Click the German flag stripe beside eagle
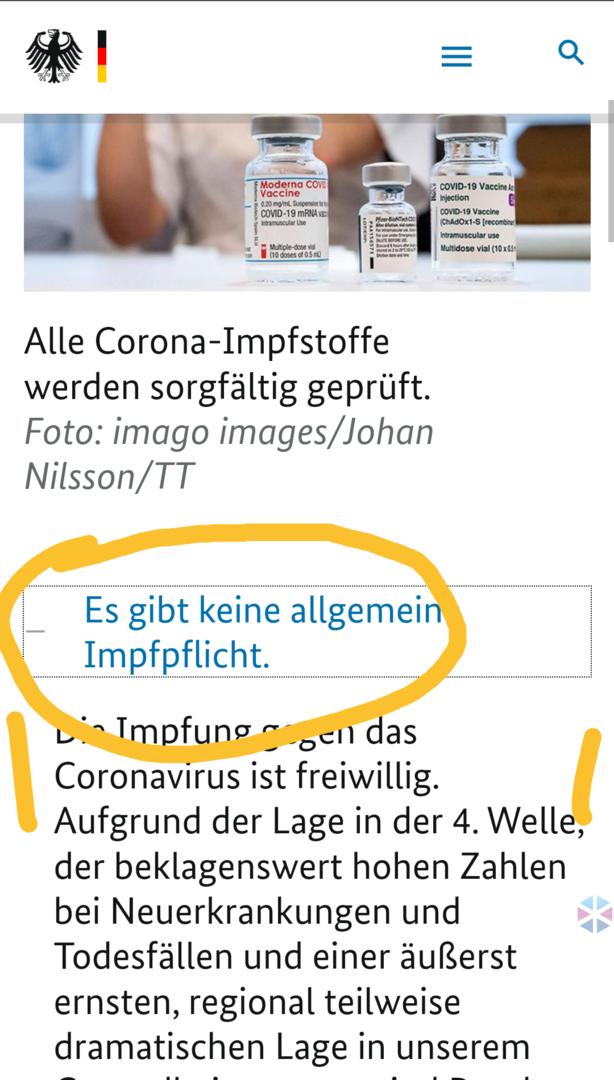 click(102, 56)
